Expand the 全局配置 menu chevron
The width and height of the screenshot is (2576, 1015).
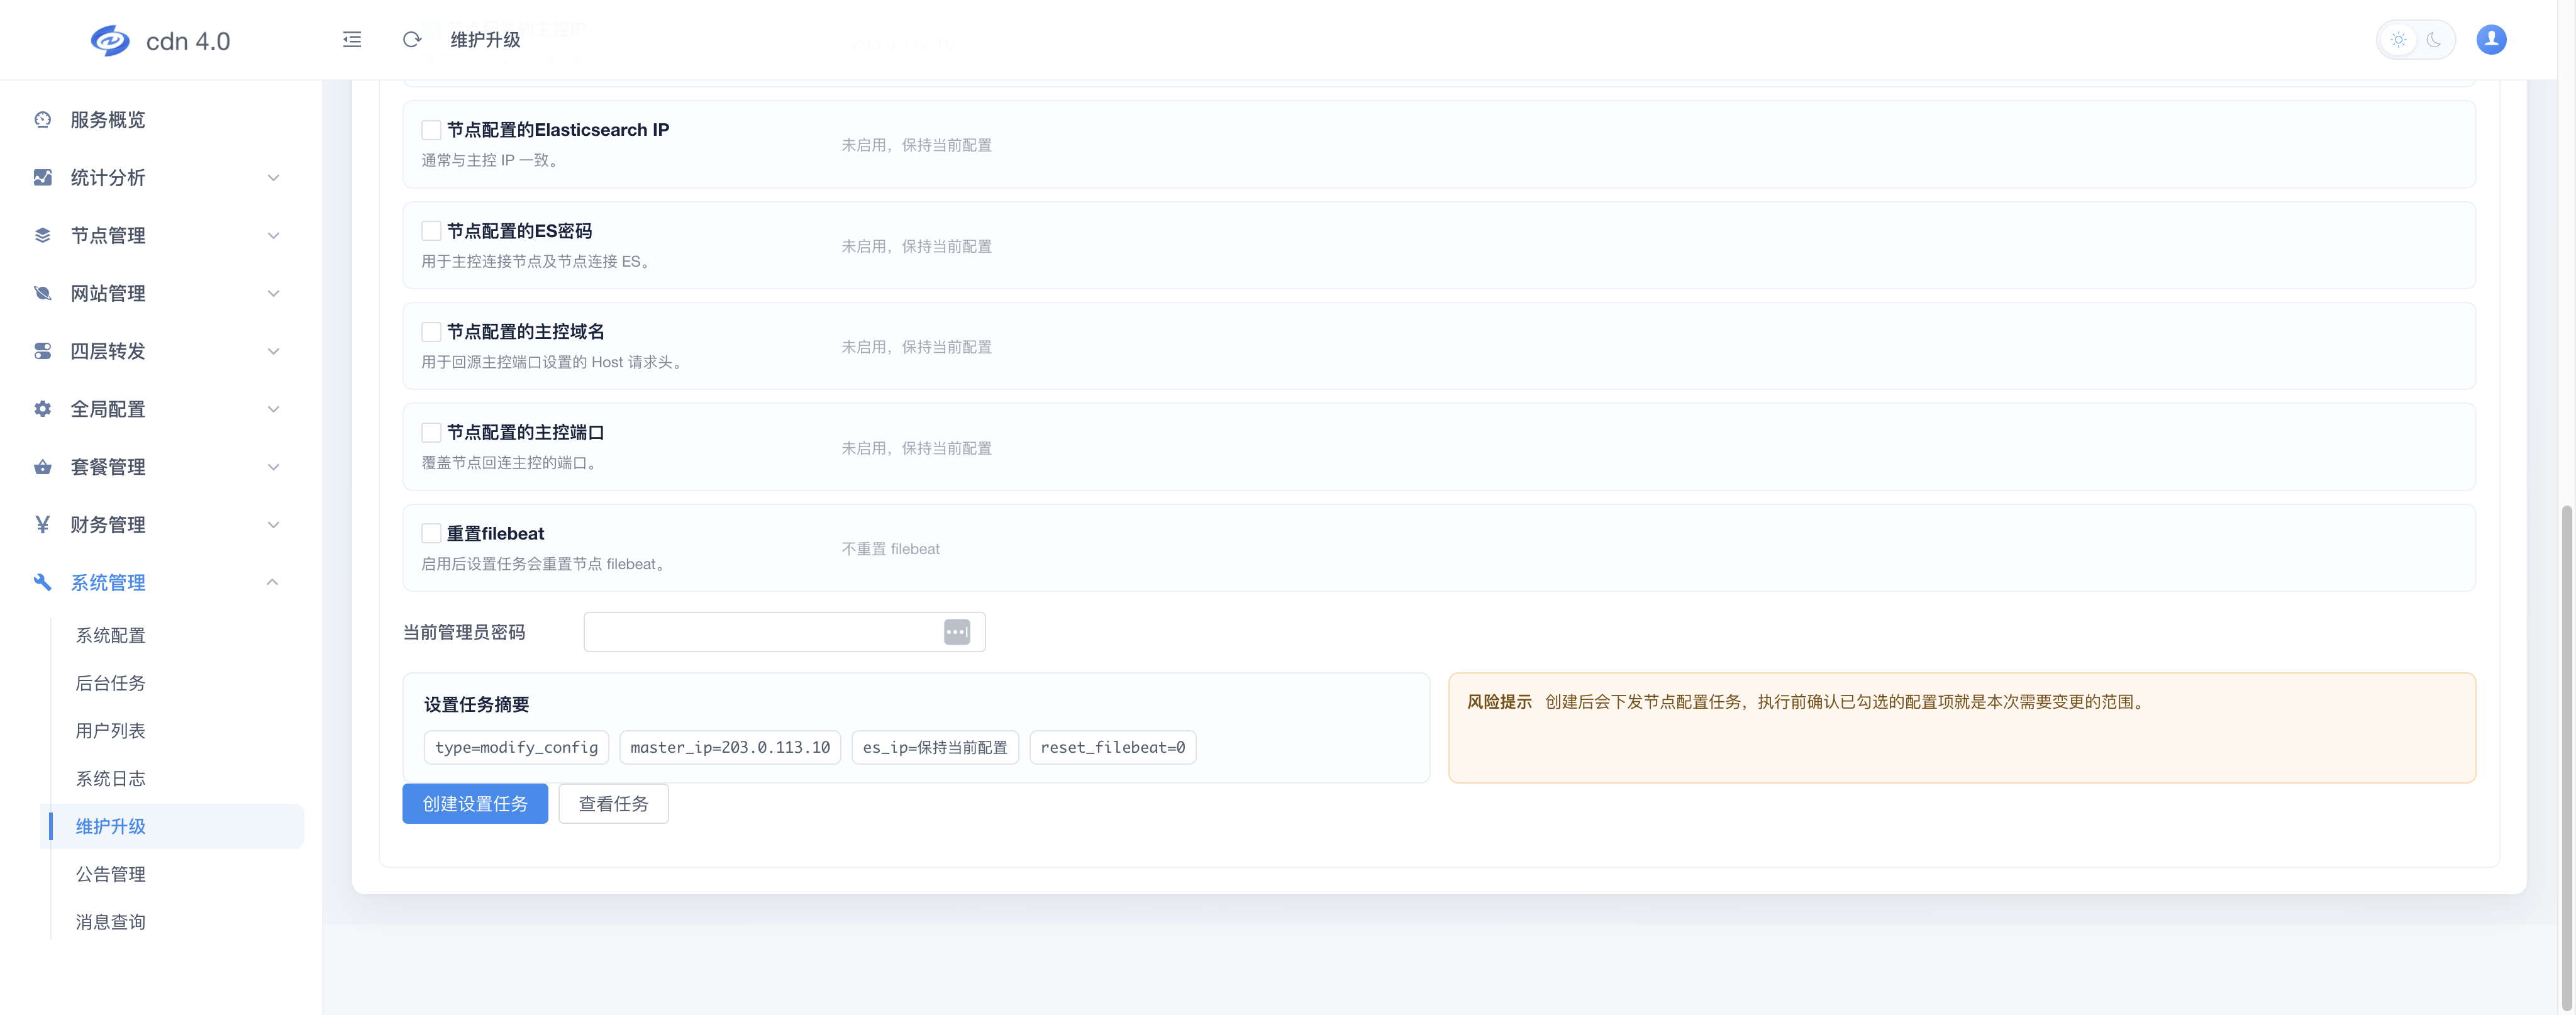click(273, 409)
